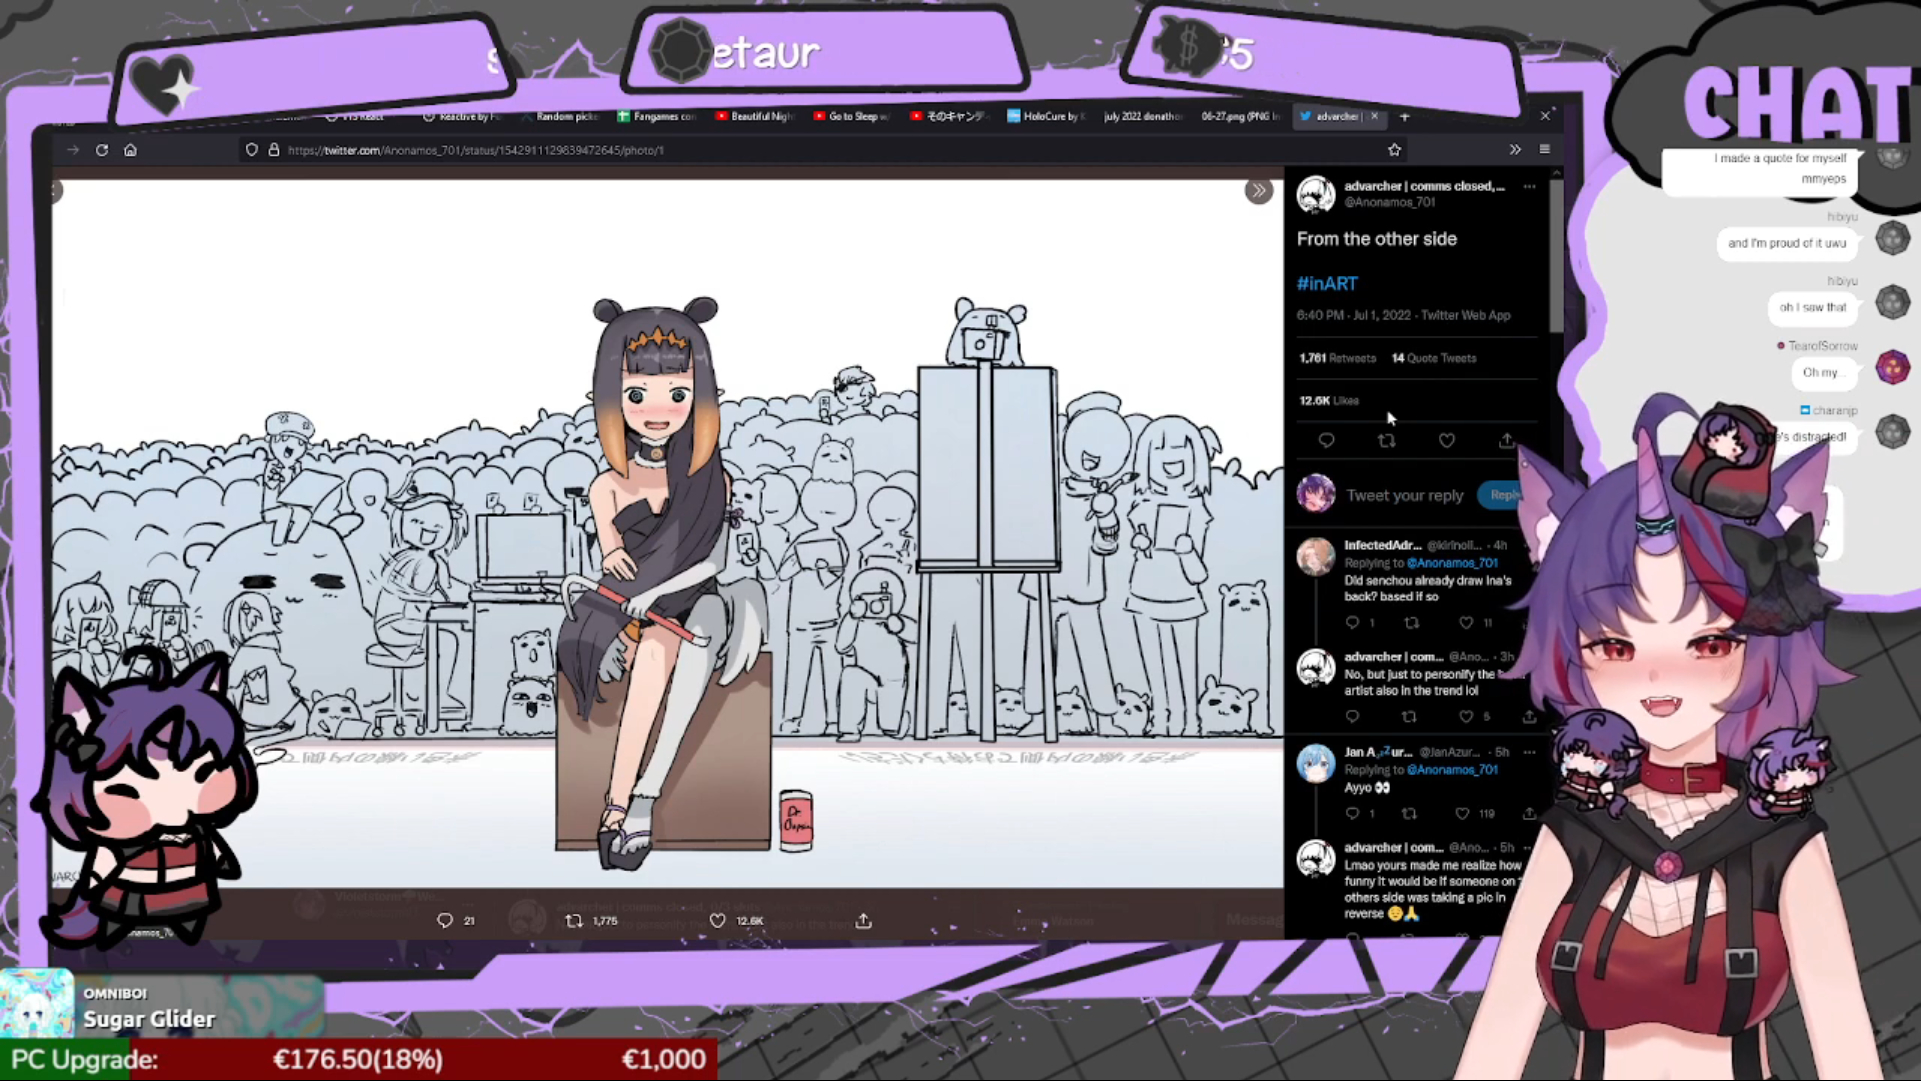Open the @Anonamos_701 mention in Jan Azur's reply
1921x1081 pixels.
(x=1452, y=770)
